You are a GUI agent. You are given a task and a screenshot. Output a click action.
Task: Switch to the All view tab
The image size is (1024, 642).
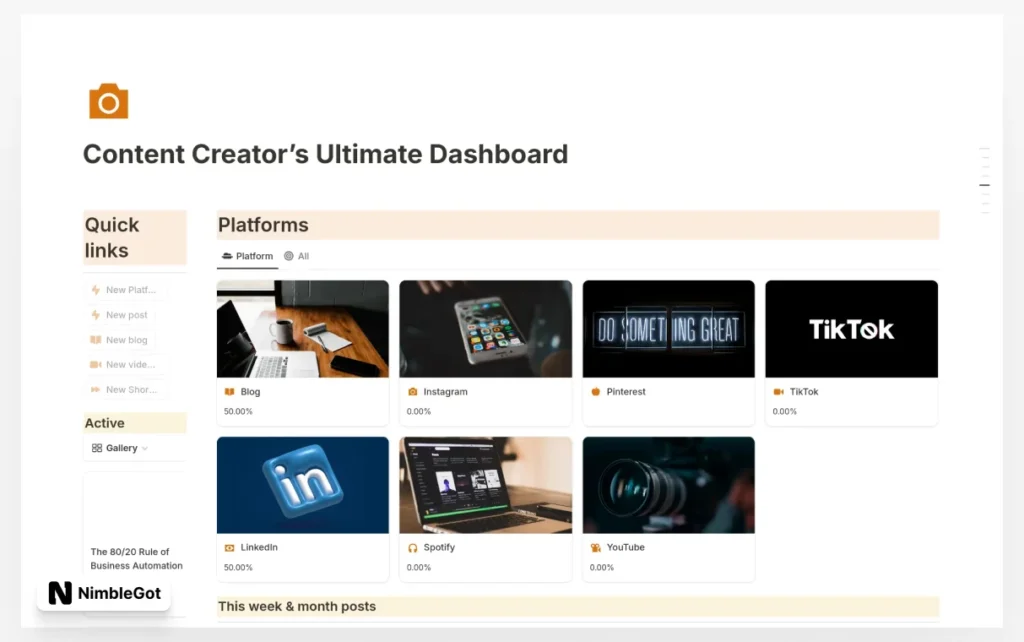click(x=296, y=256)
